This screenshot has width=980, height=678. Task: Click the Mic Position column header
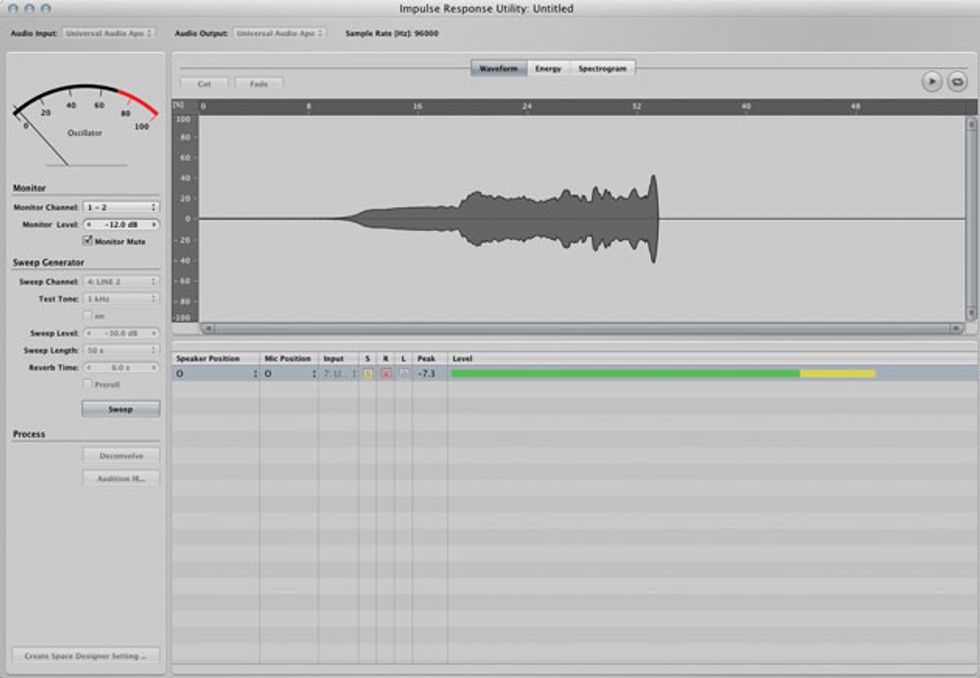click(x=289, y=359)
